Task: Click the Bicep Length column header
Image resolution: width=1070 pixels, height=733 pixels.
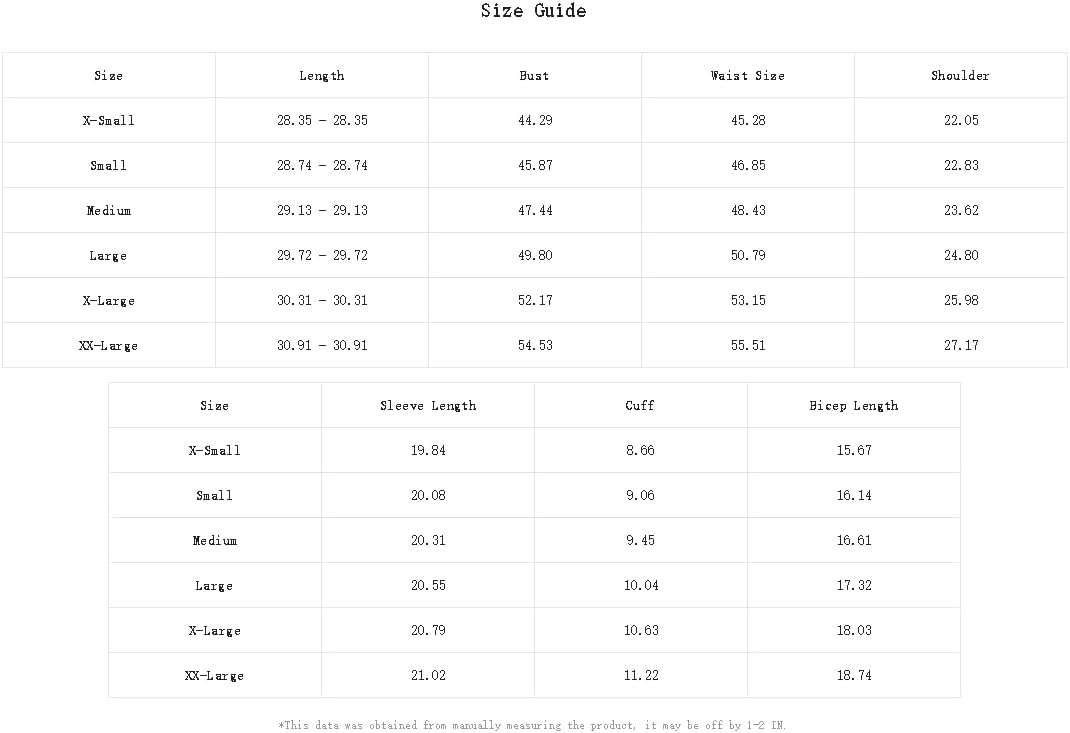Action: pos(854,405)
